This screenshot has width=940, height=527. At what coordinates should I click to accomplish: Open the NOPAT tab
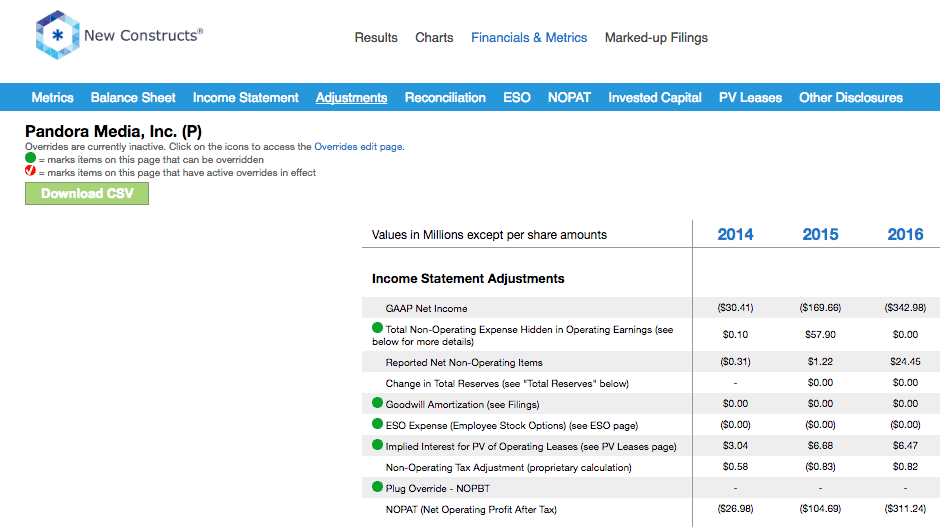click(569, 97)
